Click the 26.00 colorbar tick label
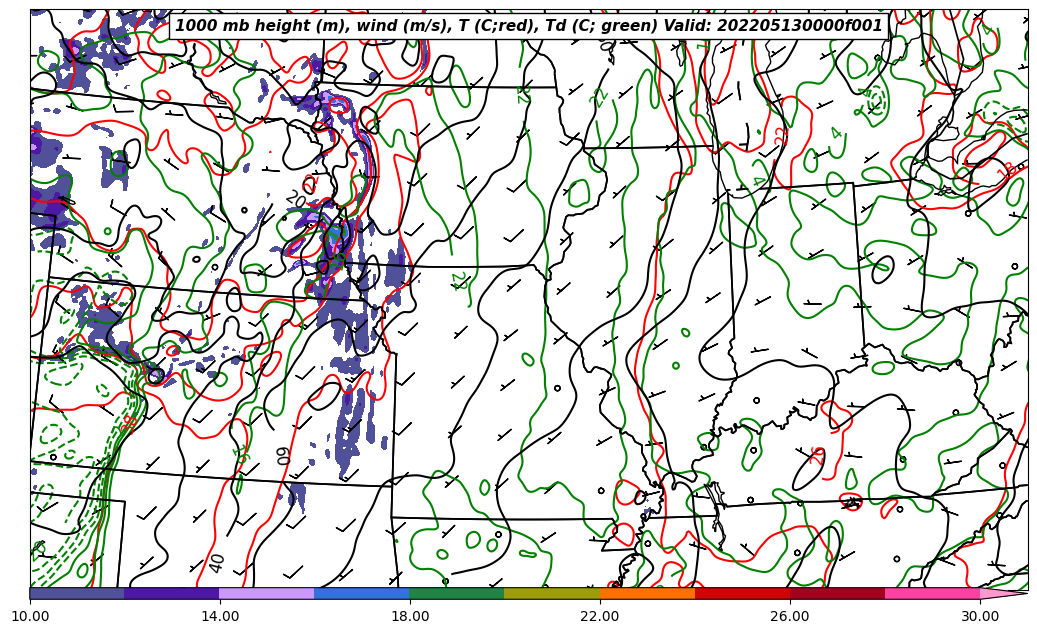Screen dimensions: 1037x633 coord(790,616)
